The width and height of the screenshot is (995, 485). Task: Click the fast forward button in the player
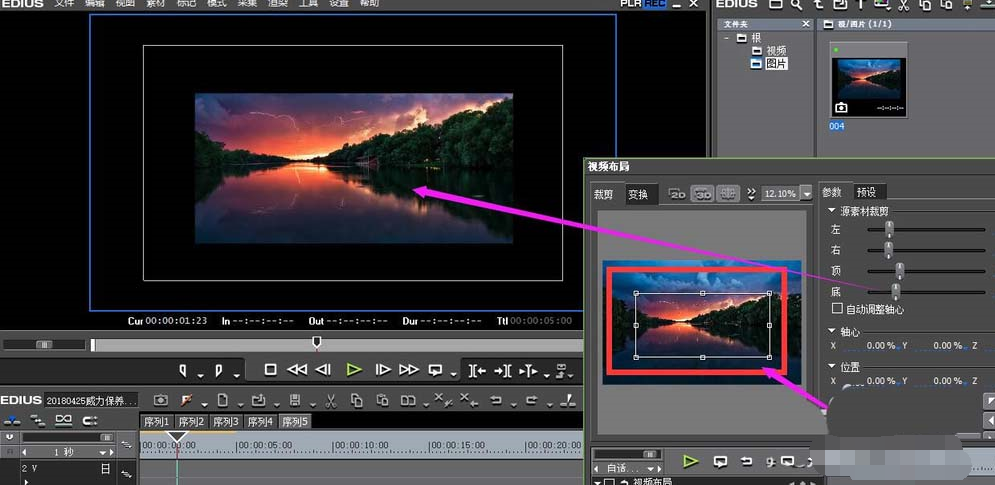pos(408,369)
